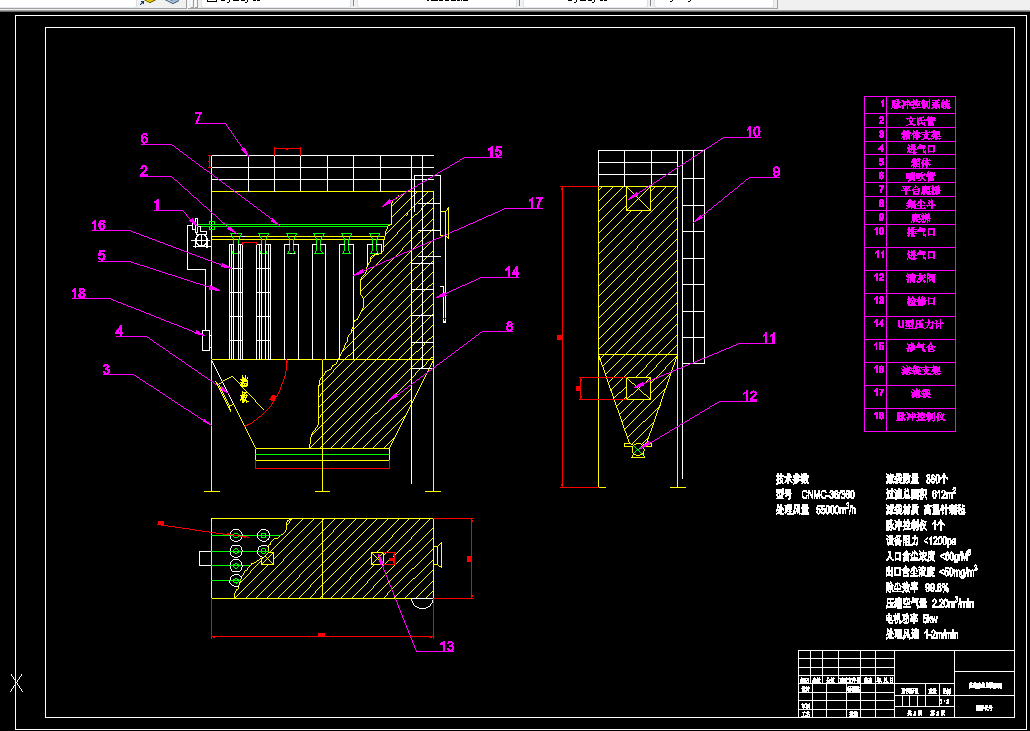The width and height of the screenshot is (1030, 731).
Task: Click legend row 14 labeled U型压力计
Action: pyautogui.click(x=910, y=324)
